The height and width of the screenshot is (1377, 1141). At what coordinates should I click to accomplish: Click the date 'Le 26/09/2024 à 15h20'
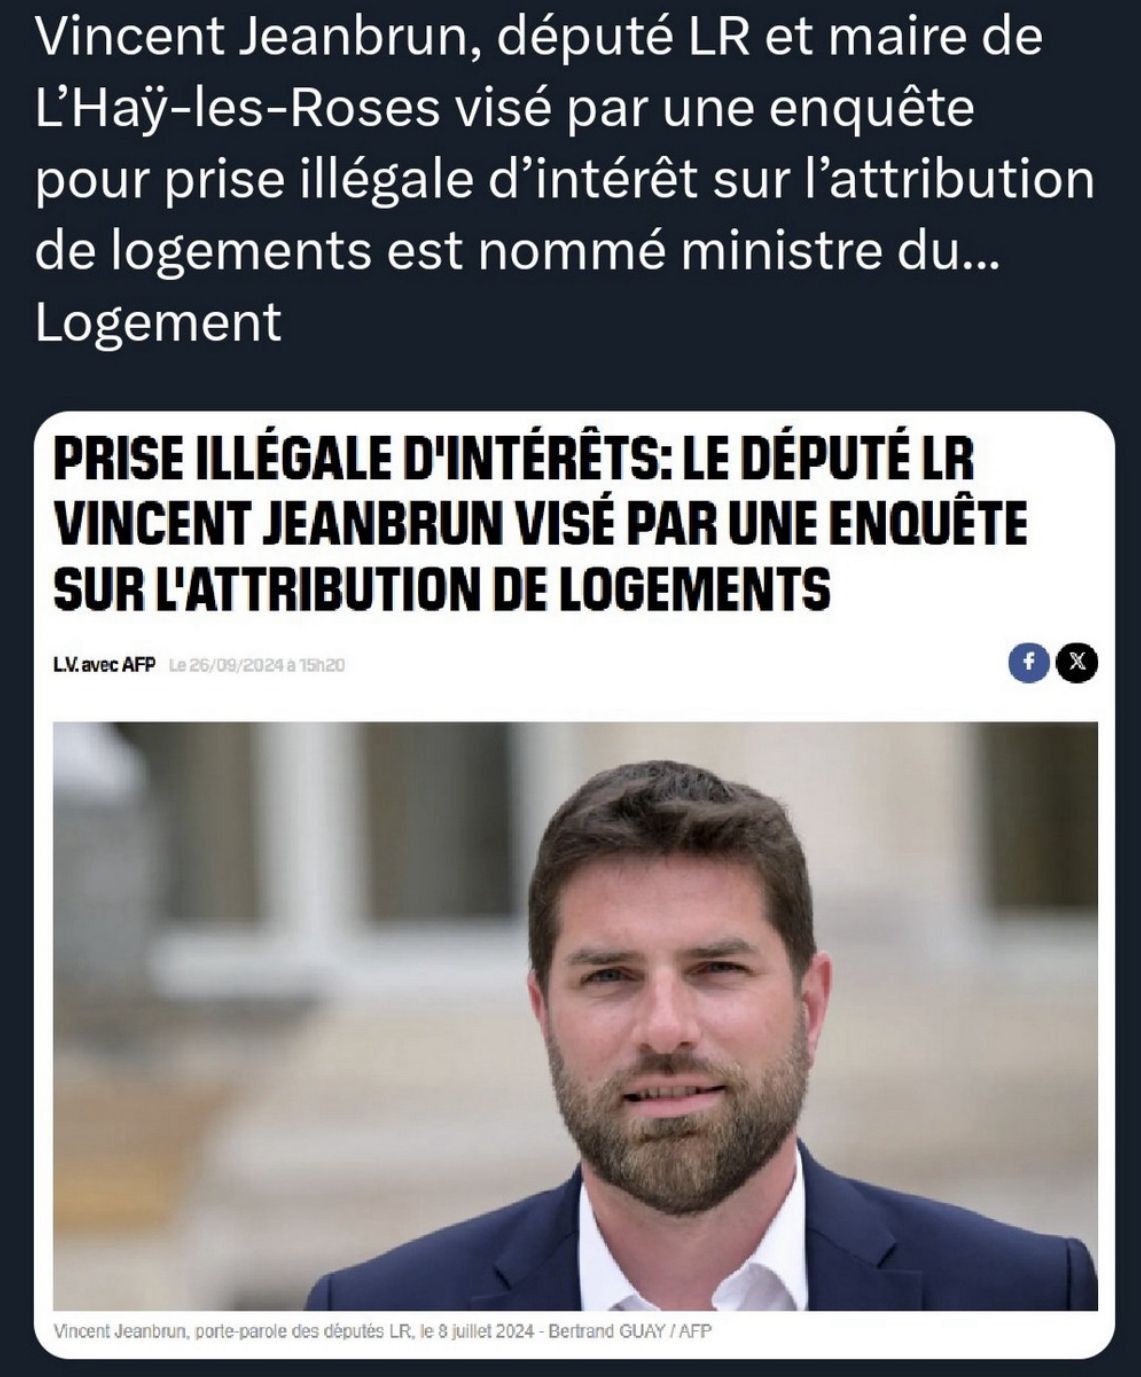(256, 664)
